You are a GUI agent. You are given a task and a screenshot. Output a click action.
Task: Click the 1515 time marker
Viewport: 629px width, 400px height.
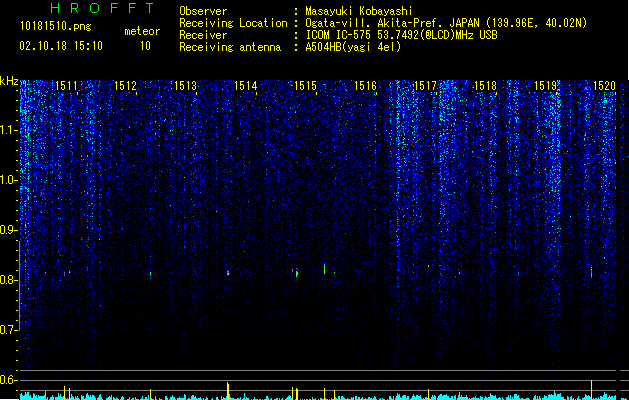tap(306, 85)
